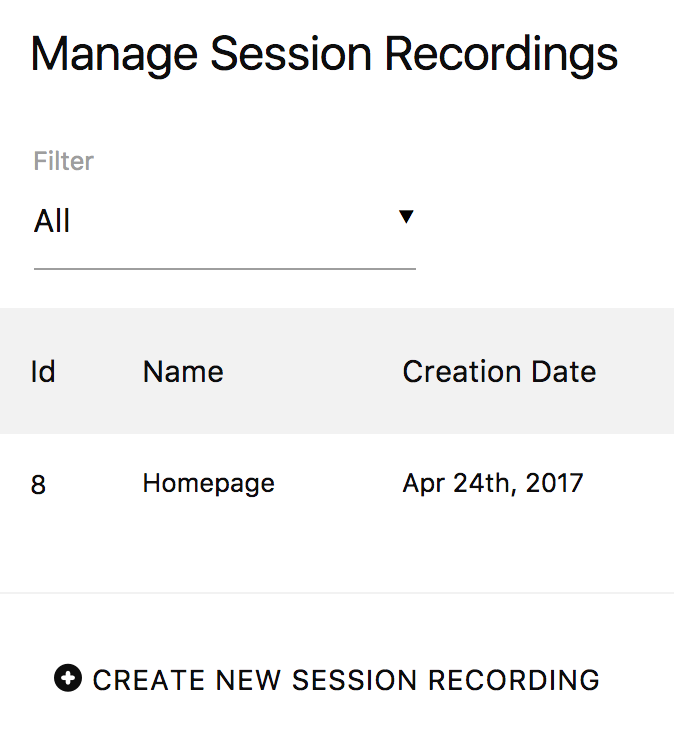Click the Filter field label
The height and width of the screenshot is (746, 674).
click(x=63, y=161)
